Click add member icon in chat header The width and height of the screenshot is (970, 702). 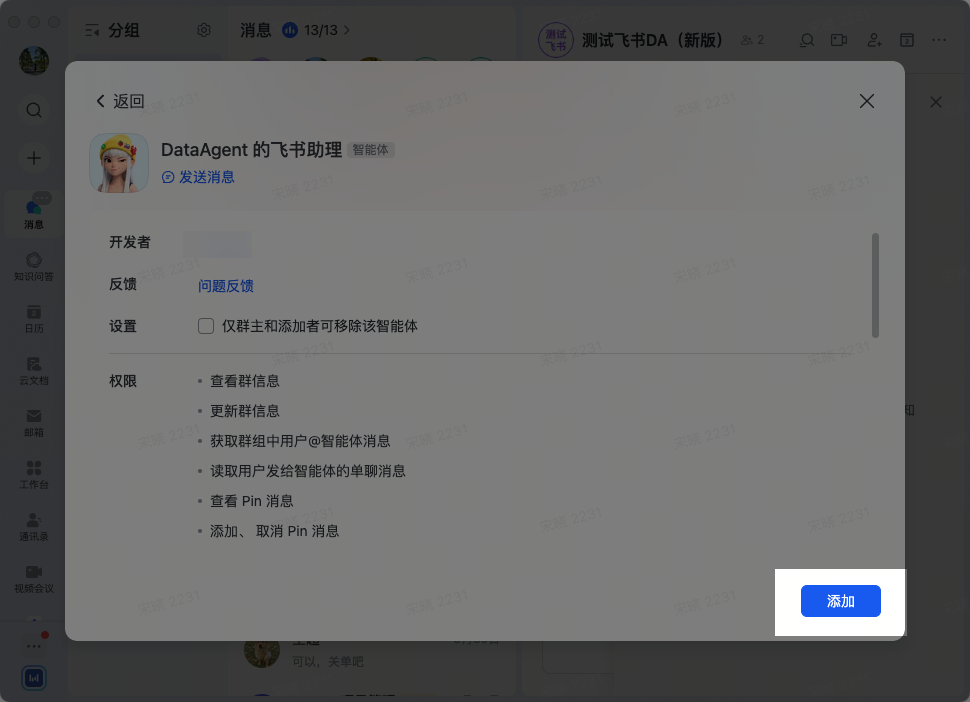(x=874, y=40)
